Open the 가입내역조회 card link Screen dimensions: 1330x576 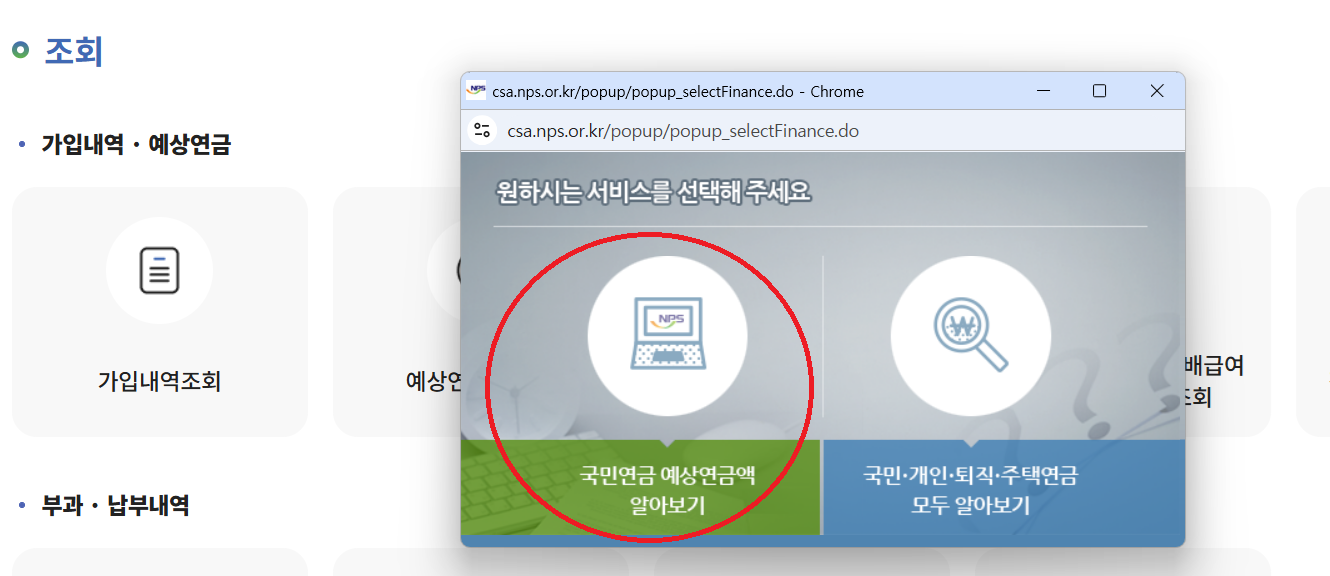click(x=160, y=311)
